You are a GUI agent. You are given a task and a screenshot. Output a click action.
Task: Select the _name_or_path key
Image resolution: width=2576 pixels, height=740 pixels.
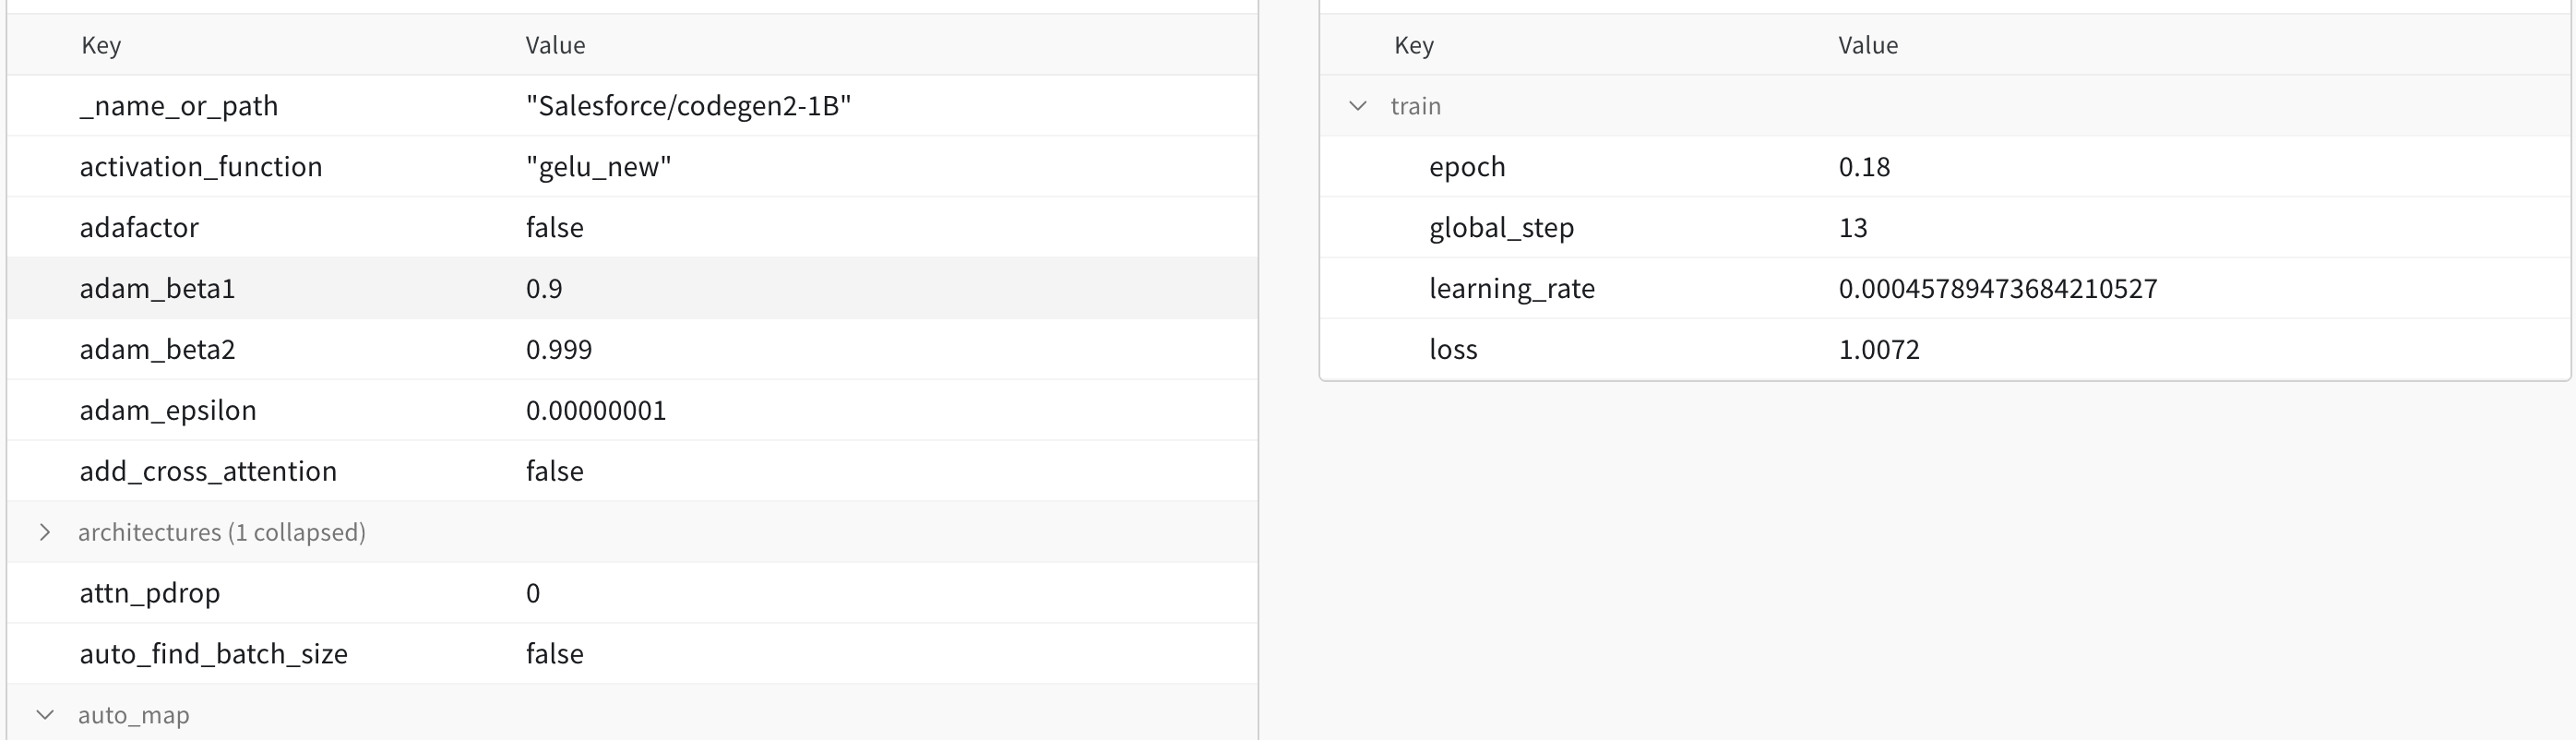pyautogui.click(x=179, y=106)
